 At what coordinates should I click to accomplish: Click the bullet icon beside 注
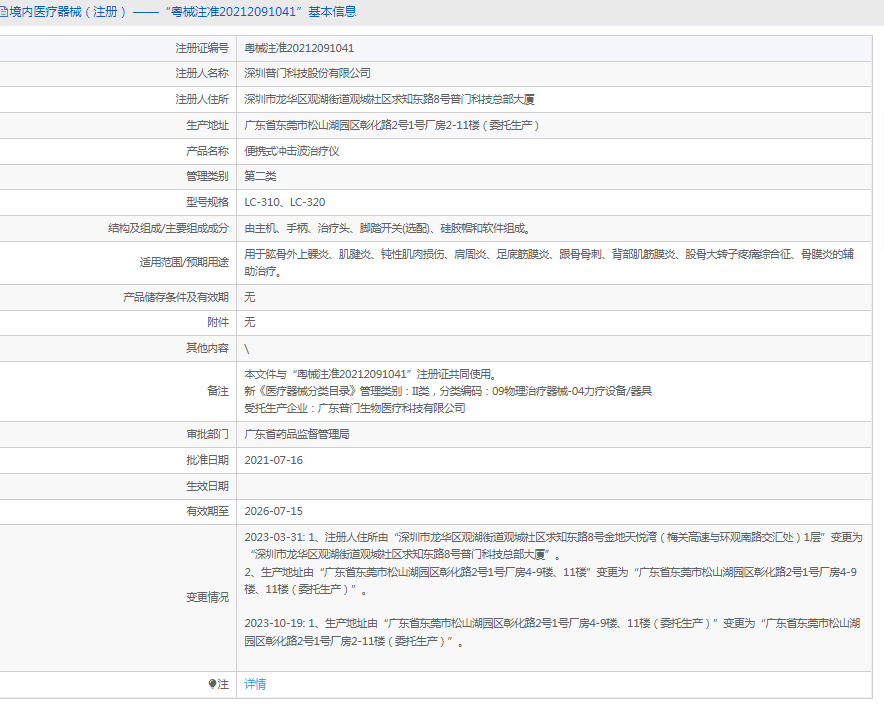pyautogui.click(x=212, y=684)
